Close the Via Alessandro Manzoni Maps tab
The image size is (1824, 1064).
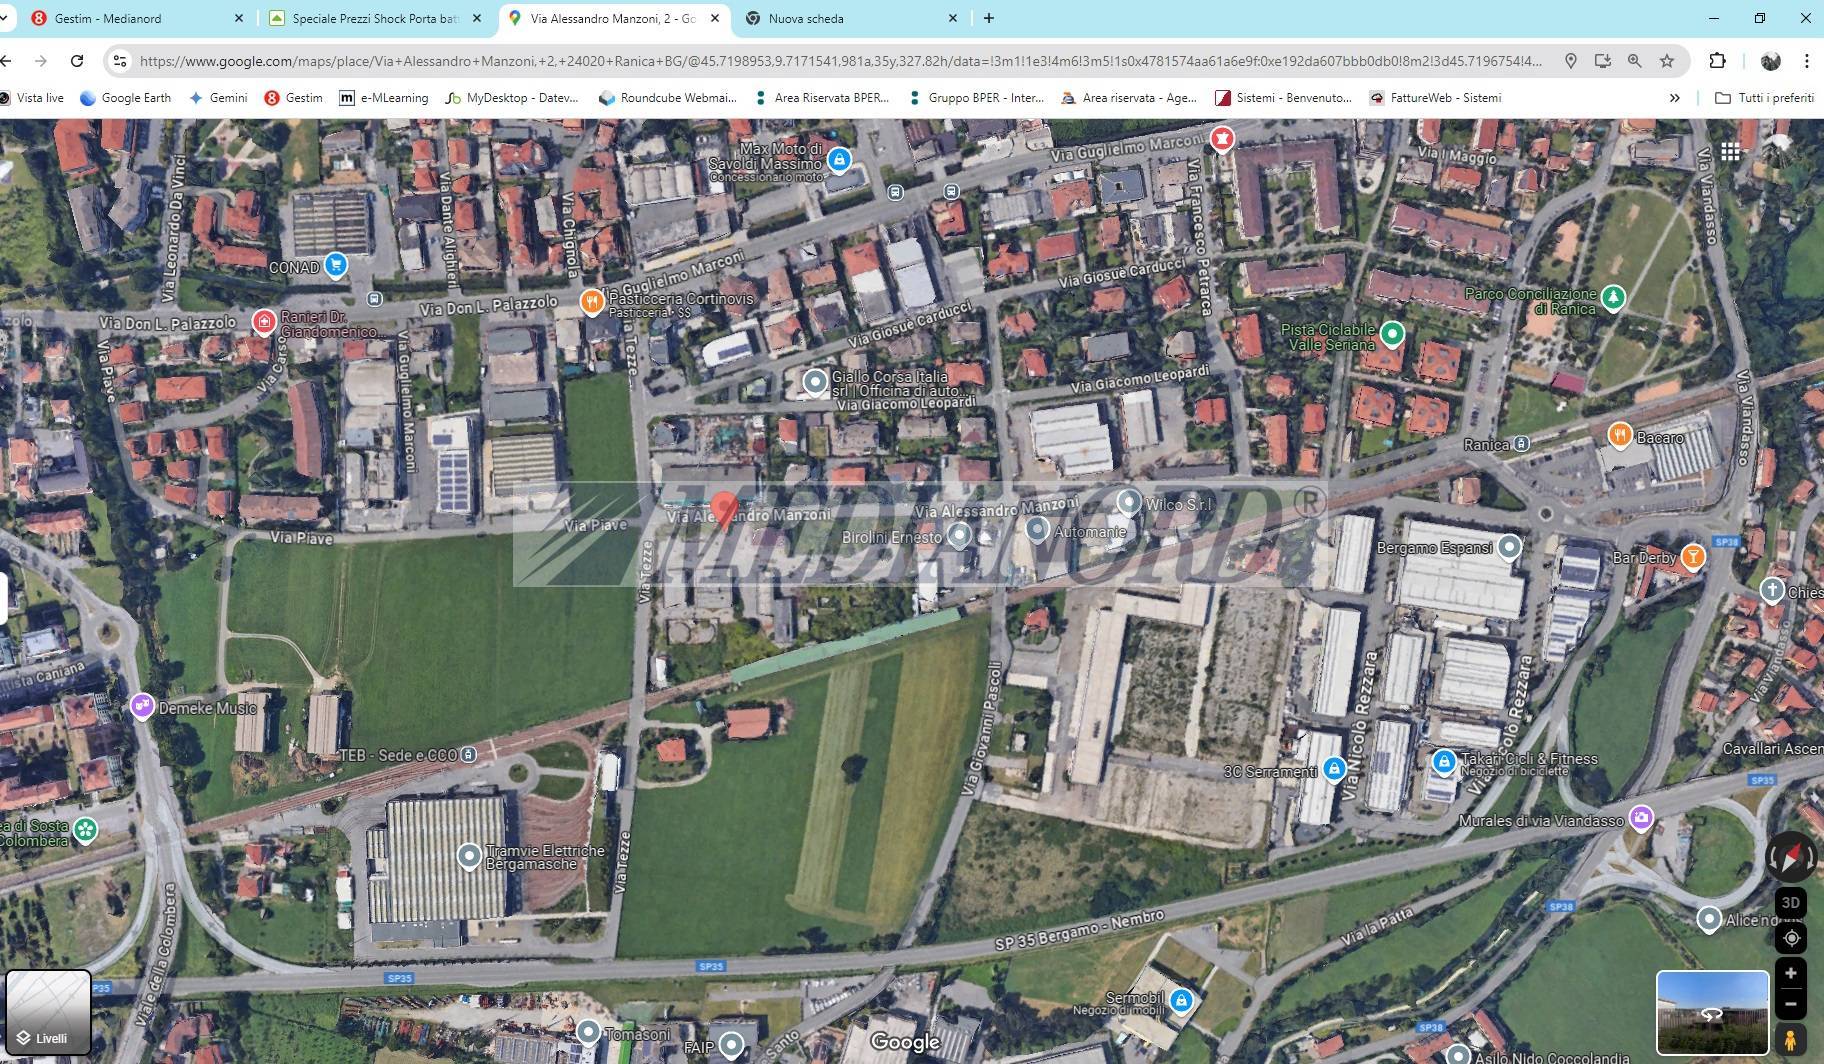coord(714,18)
